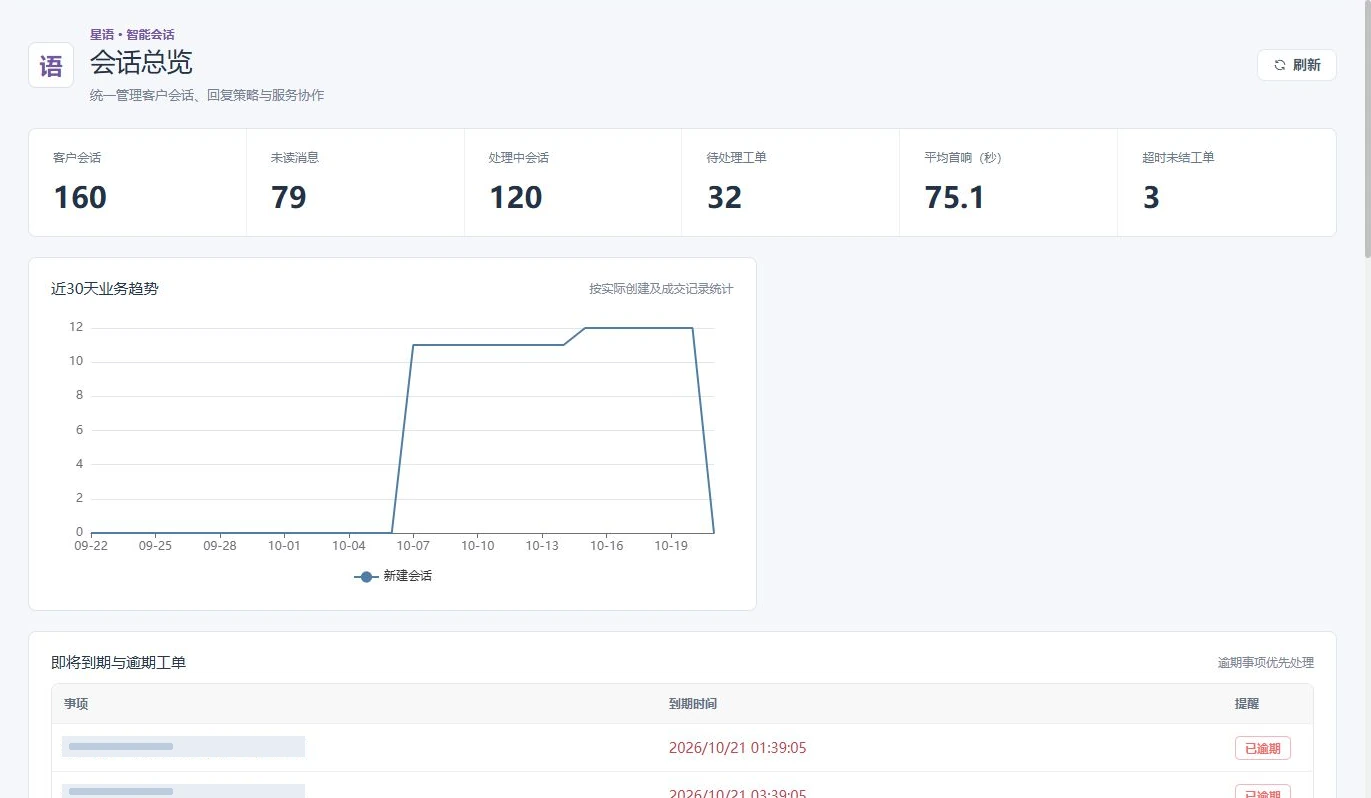The height and width of the screenshot is (798, 1371).
Task: Click the 星语・智能会话 brand label
Action: point(132,35)
